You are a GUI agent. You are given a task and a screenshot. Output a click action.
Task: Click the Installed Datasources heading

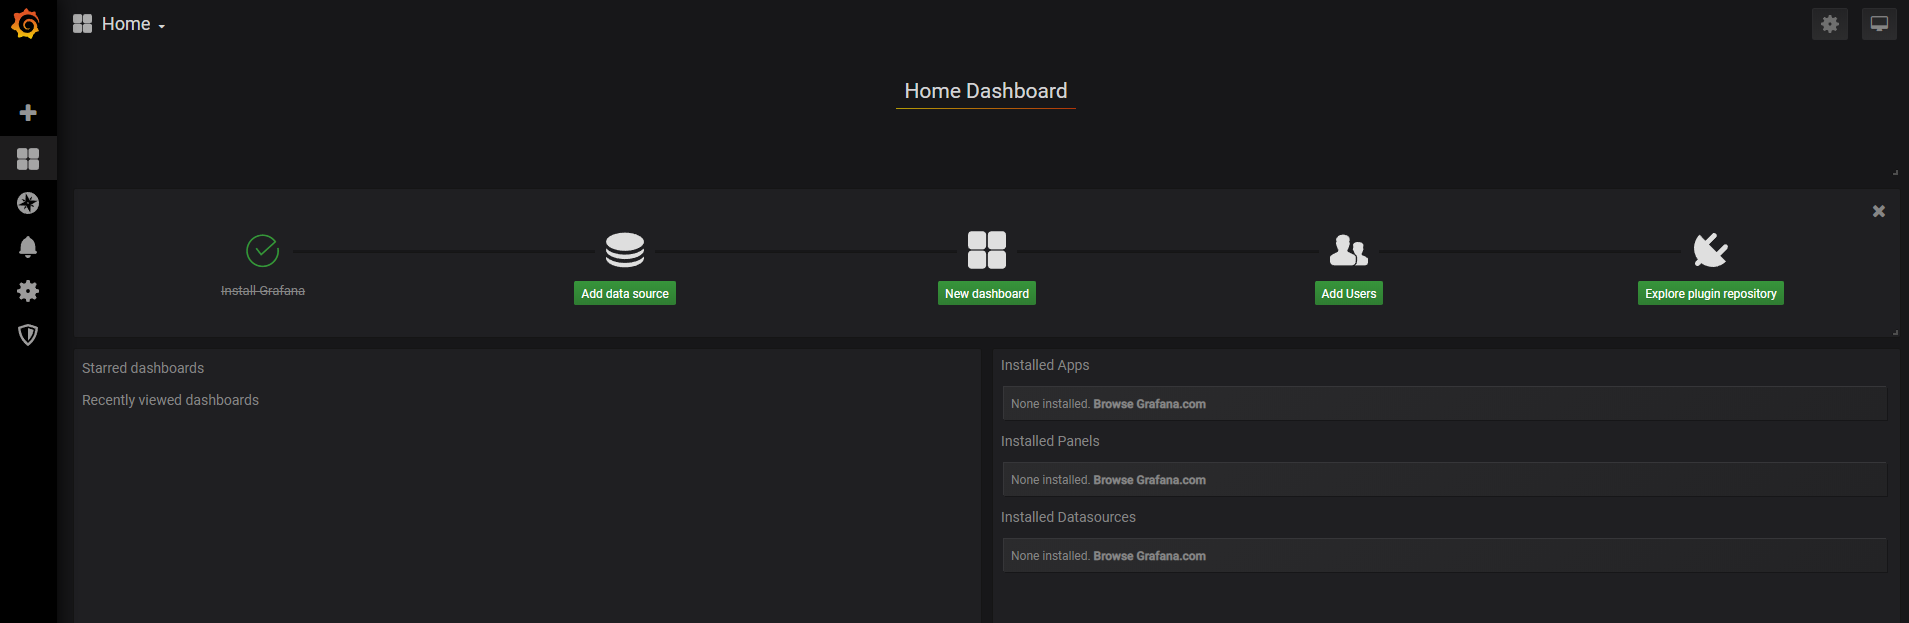click(x=1068, y=517)
